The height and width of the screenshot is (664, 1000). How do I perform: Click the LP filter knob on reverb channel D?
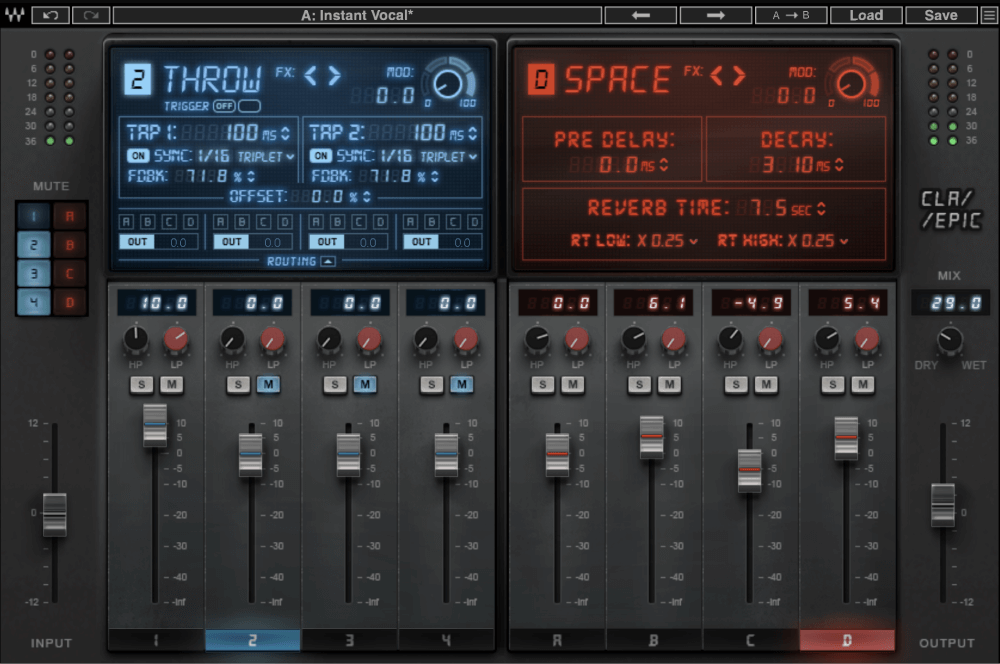pyautogui.click(x=867, y=339)
